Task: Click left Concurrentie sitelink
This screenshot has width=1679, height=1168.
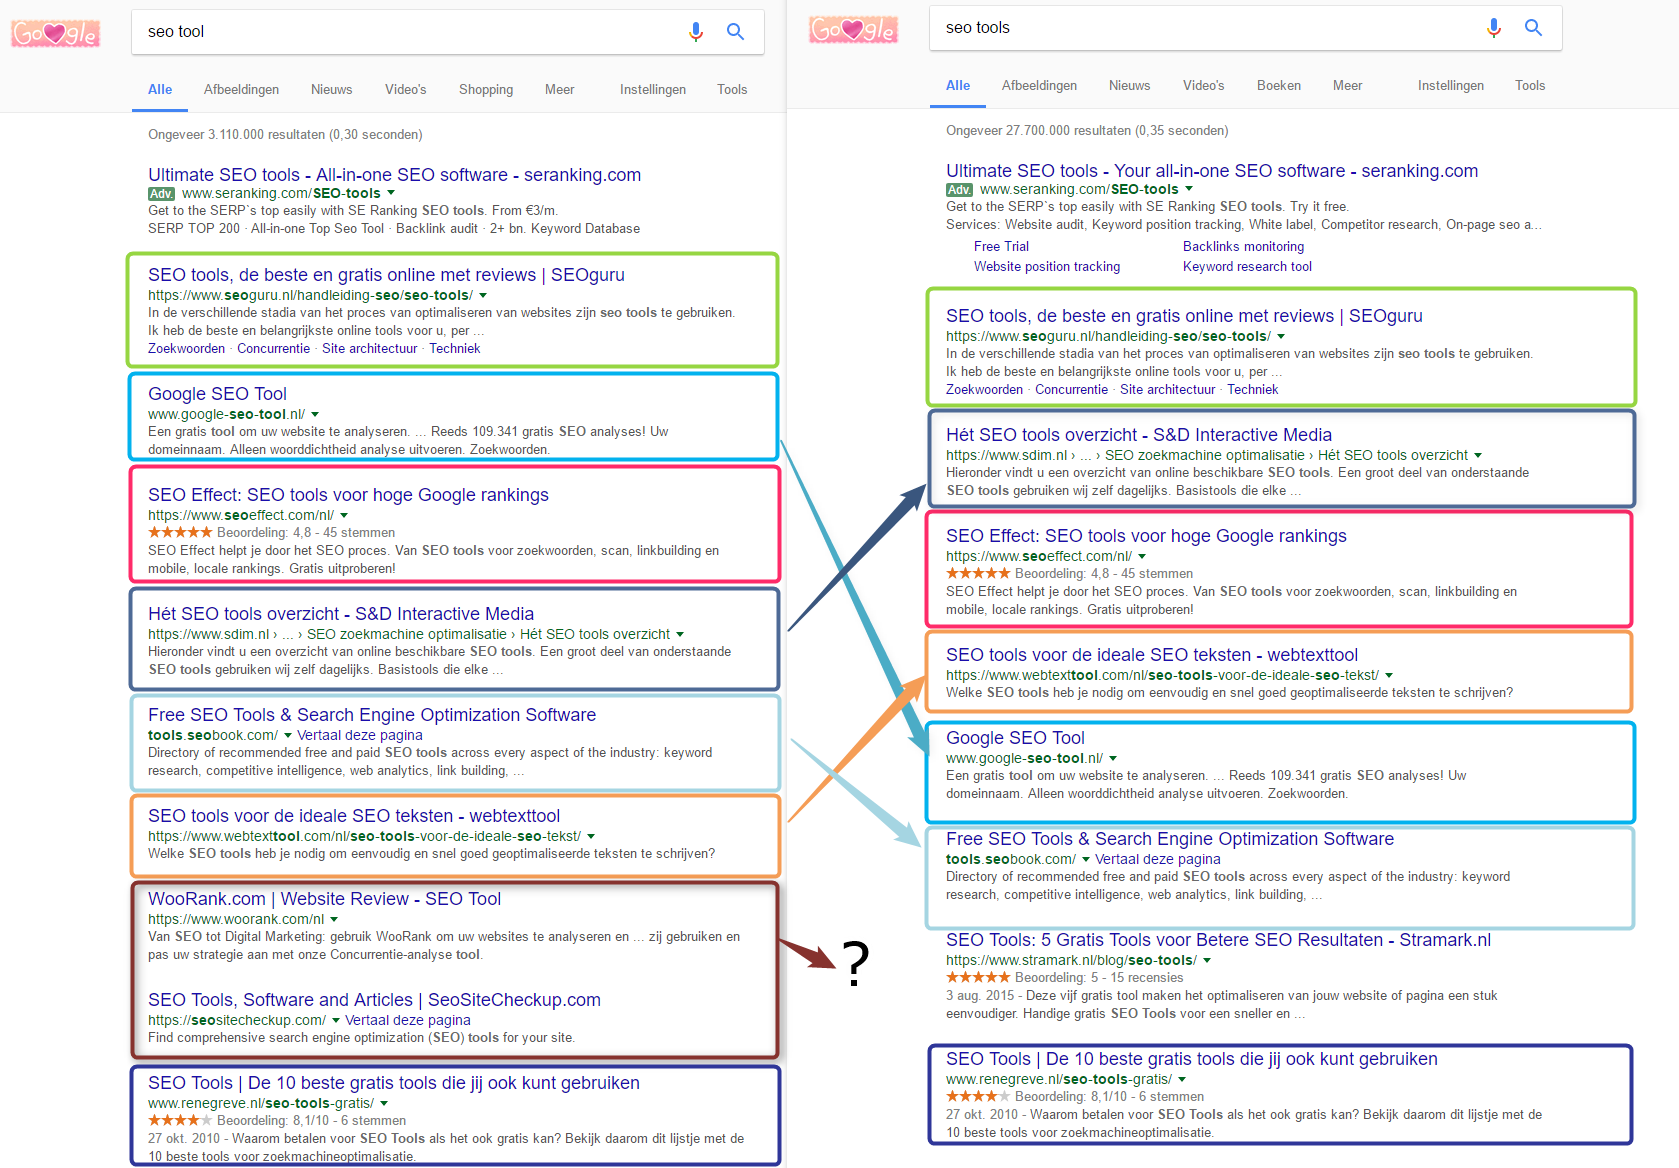Action: pos(273,348)
